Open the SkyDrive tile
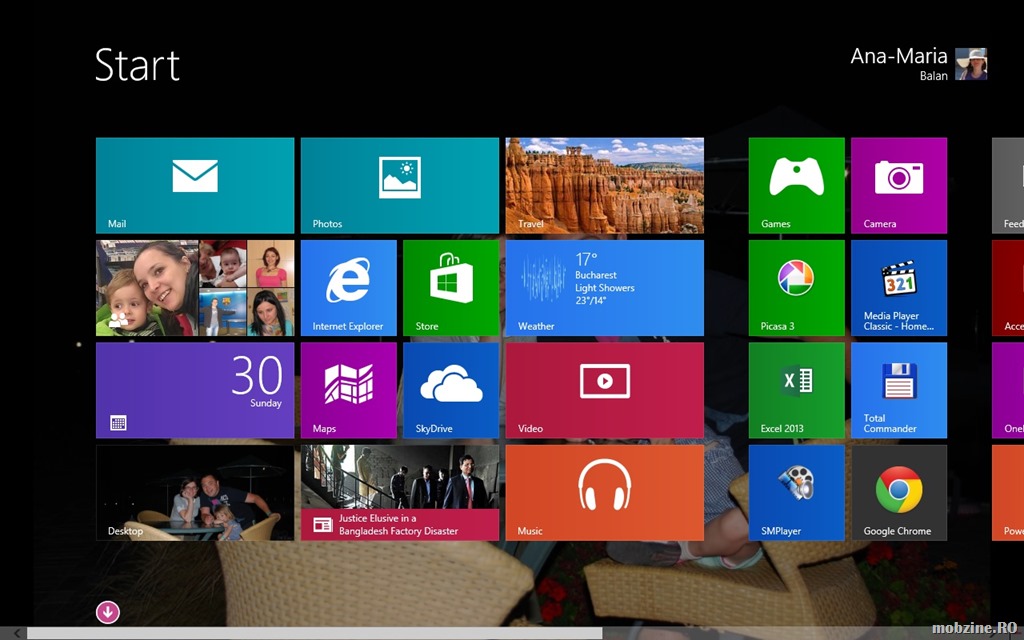This screenshot has width=1024, height=640. point(451,391)
